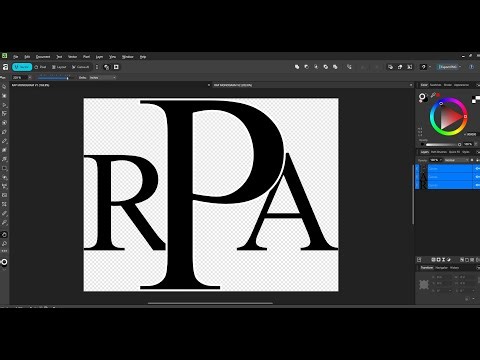Select the Zoom tool
This screenshot has height=360, width=480.
click(x=4, y=244)
